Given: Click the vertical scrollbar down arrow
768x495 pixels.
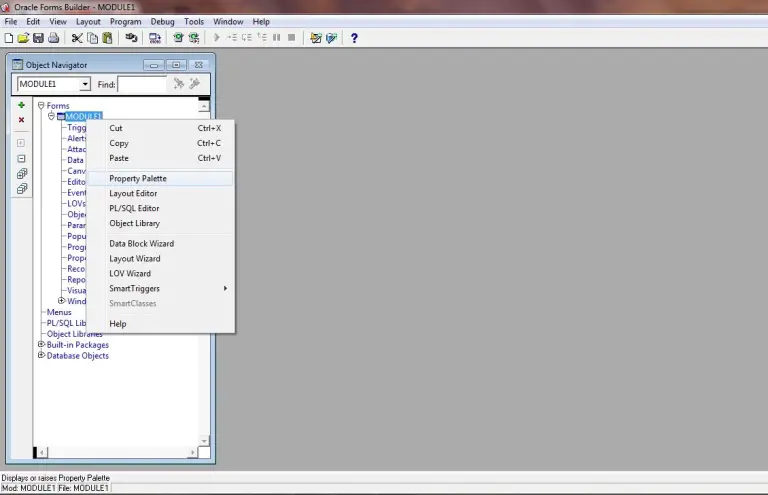Looking at the screenshot, I should [204, 441].
